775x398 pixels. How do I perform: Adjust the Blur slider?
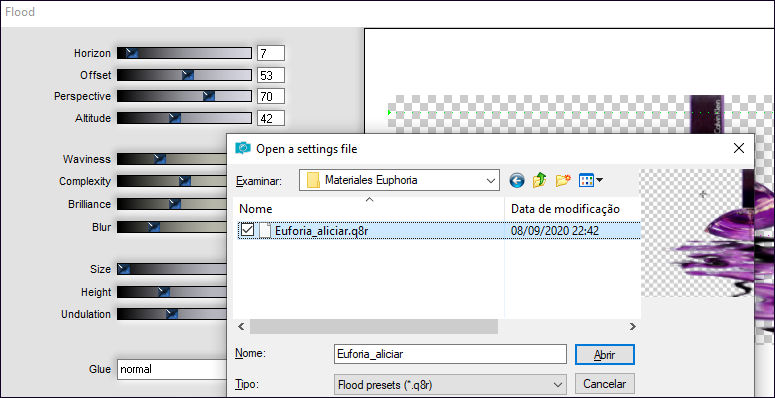pyautogui.click(x=172, y=227)
